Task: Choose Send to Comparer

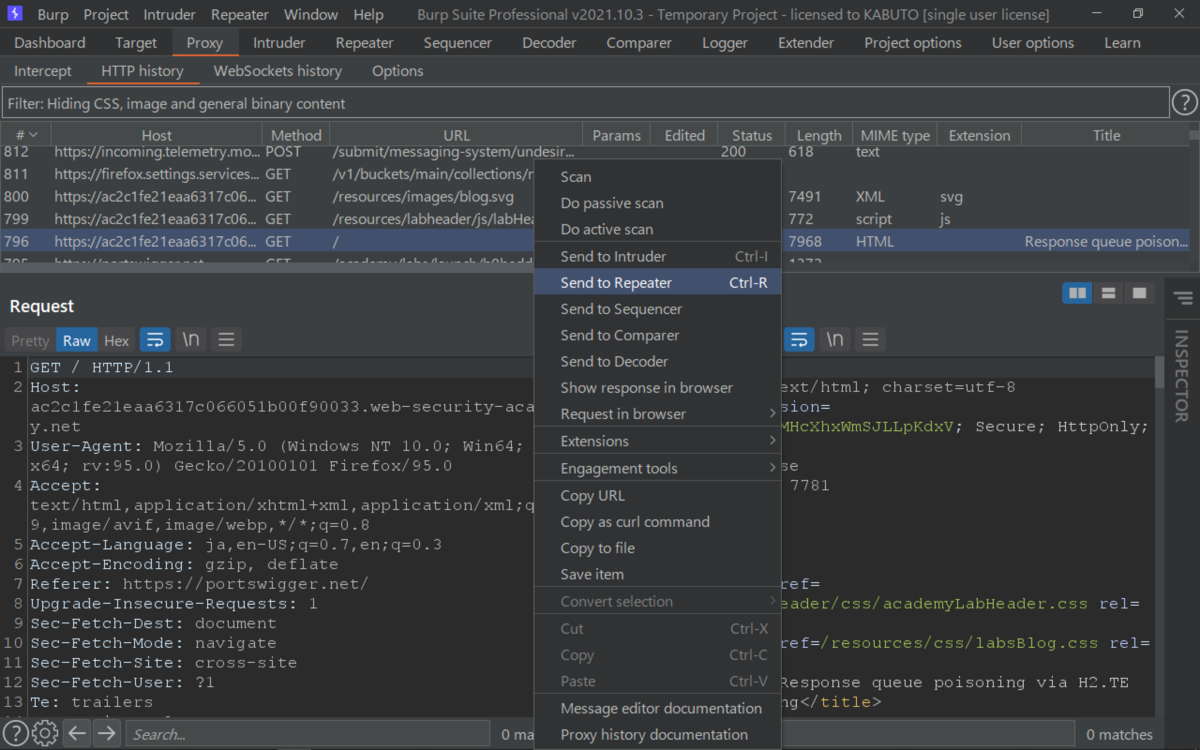Action: pos(657,335)
